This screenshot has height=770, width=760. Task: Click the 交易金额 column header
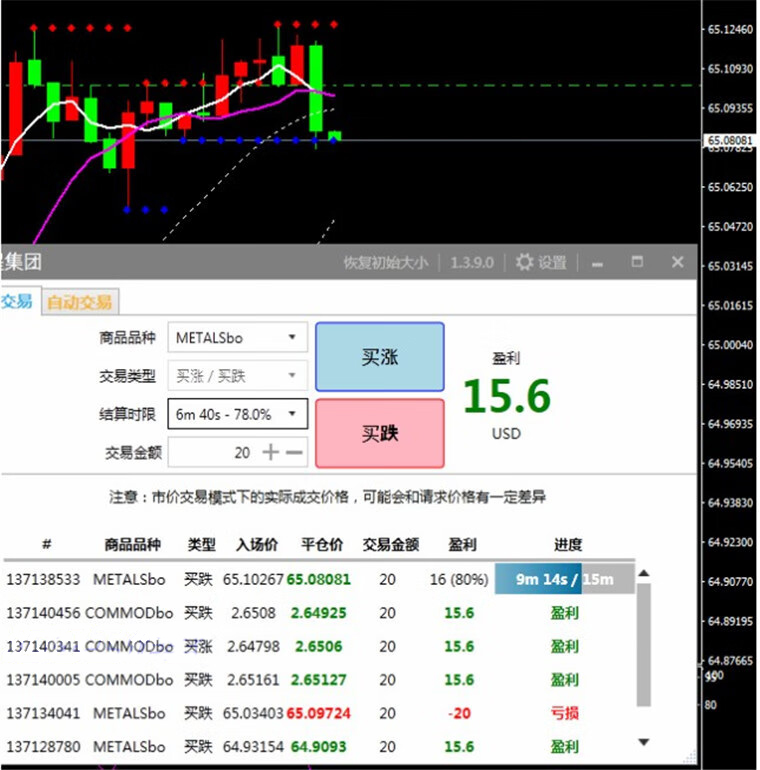(x=391, y=544)
